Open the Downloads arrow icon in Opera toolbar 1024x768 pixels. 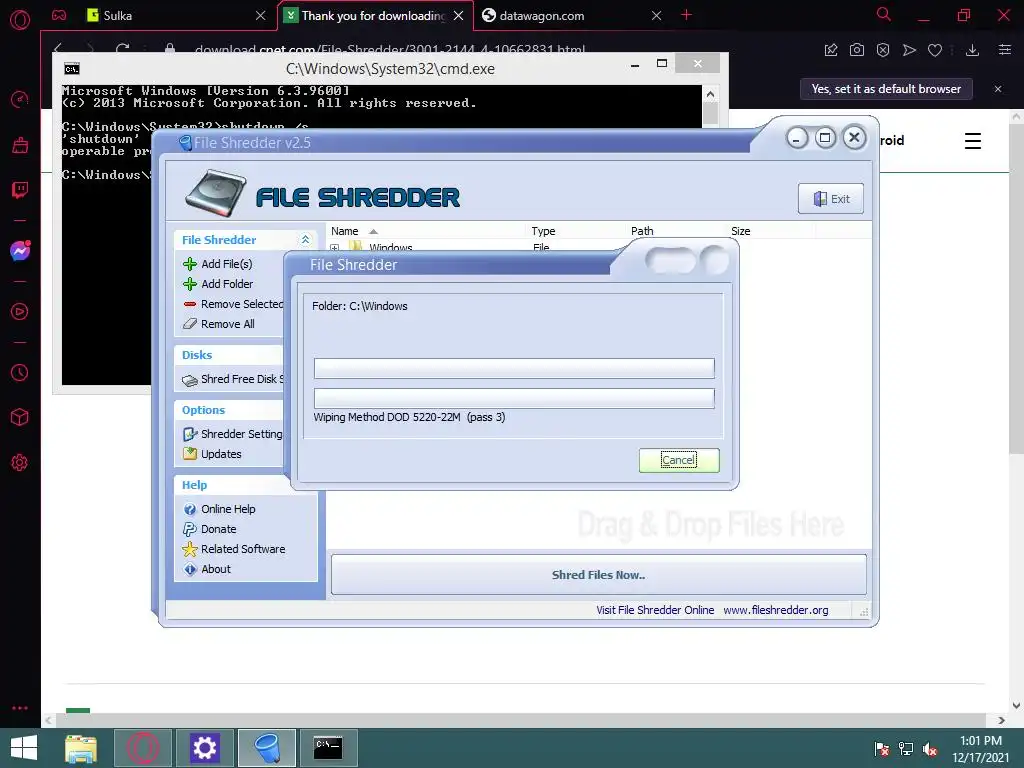pyautogui.click(x=972, y=50)
